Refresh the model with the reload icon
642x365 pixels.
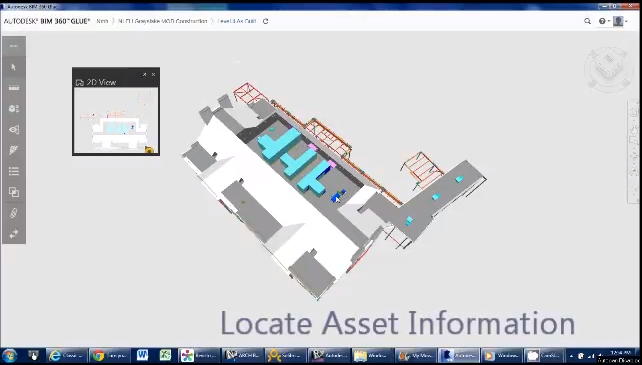point(265,21)
